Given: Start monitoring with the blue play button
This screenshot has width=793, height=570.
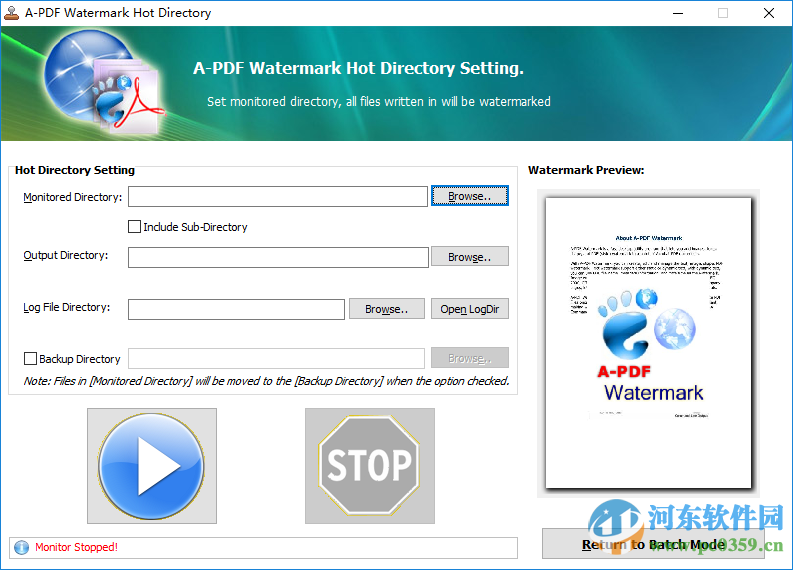Looking at the screenshot, I should pyautogui.click(x=152, y=466).
